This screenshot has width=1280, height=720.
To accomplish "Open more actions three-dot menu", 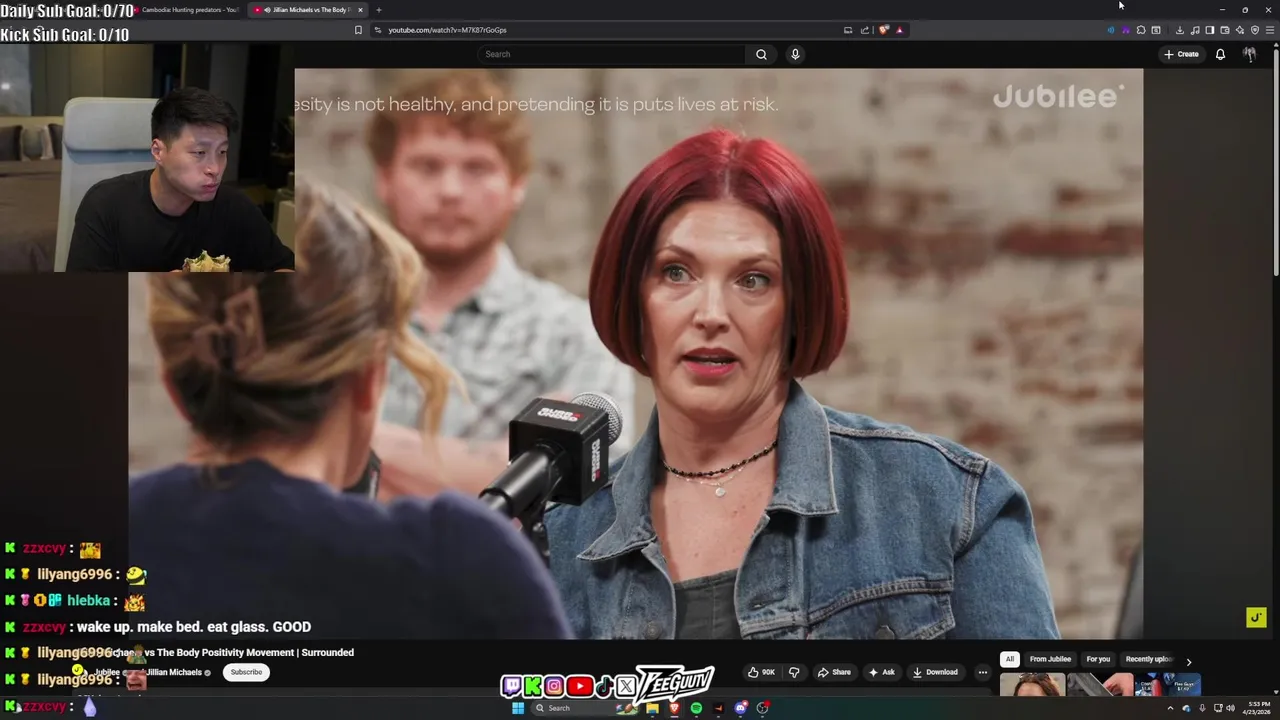I will [983, 672].
